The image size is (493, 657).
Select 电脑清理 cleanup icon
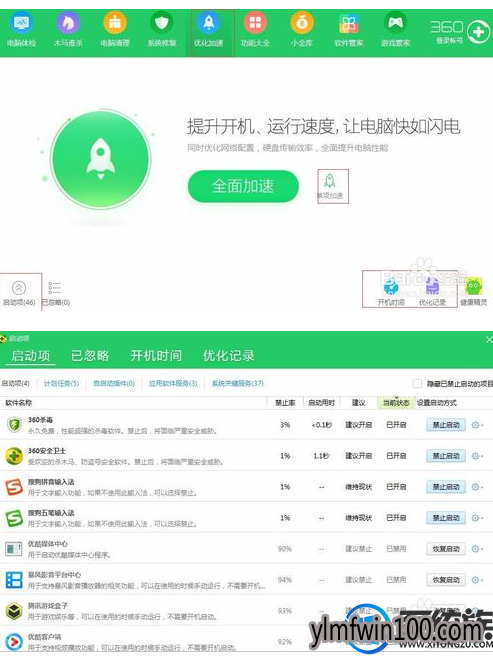[x=115, y=23]
